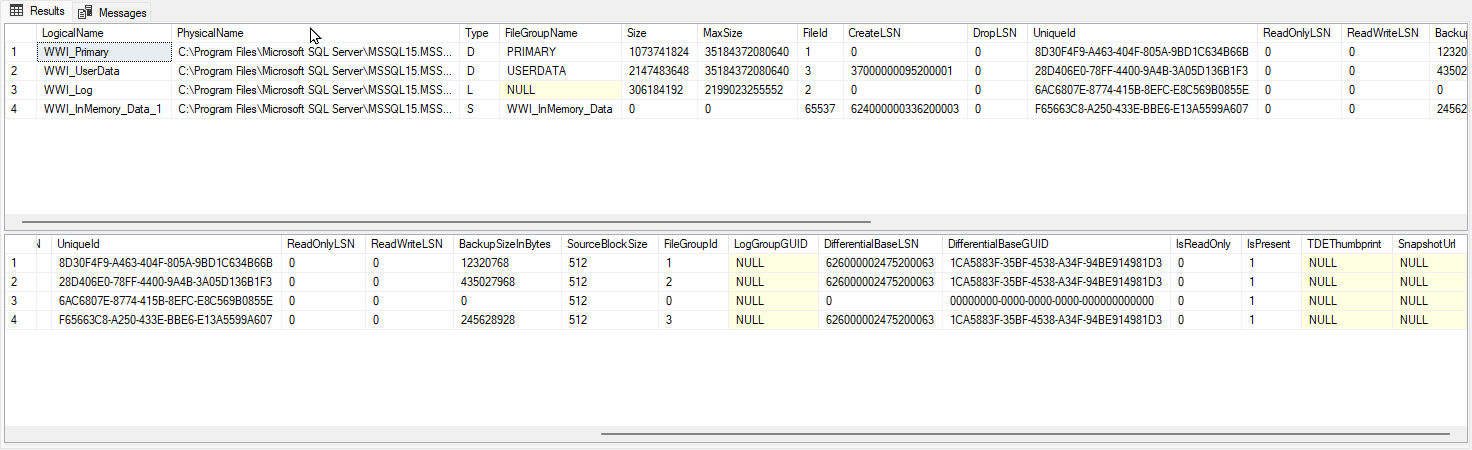1472x450 pixels.
Task: Click the USERDATA filegroup cell
Action: click(x=536, y=71)
